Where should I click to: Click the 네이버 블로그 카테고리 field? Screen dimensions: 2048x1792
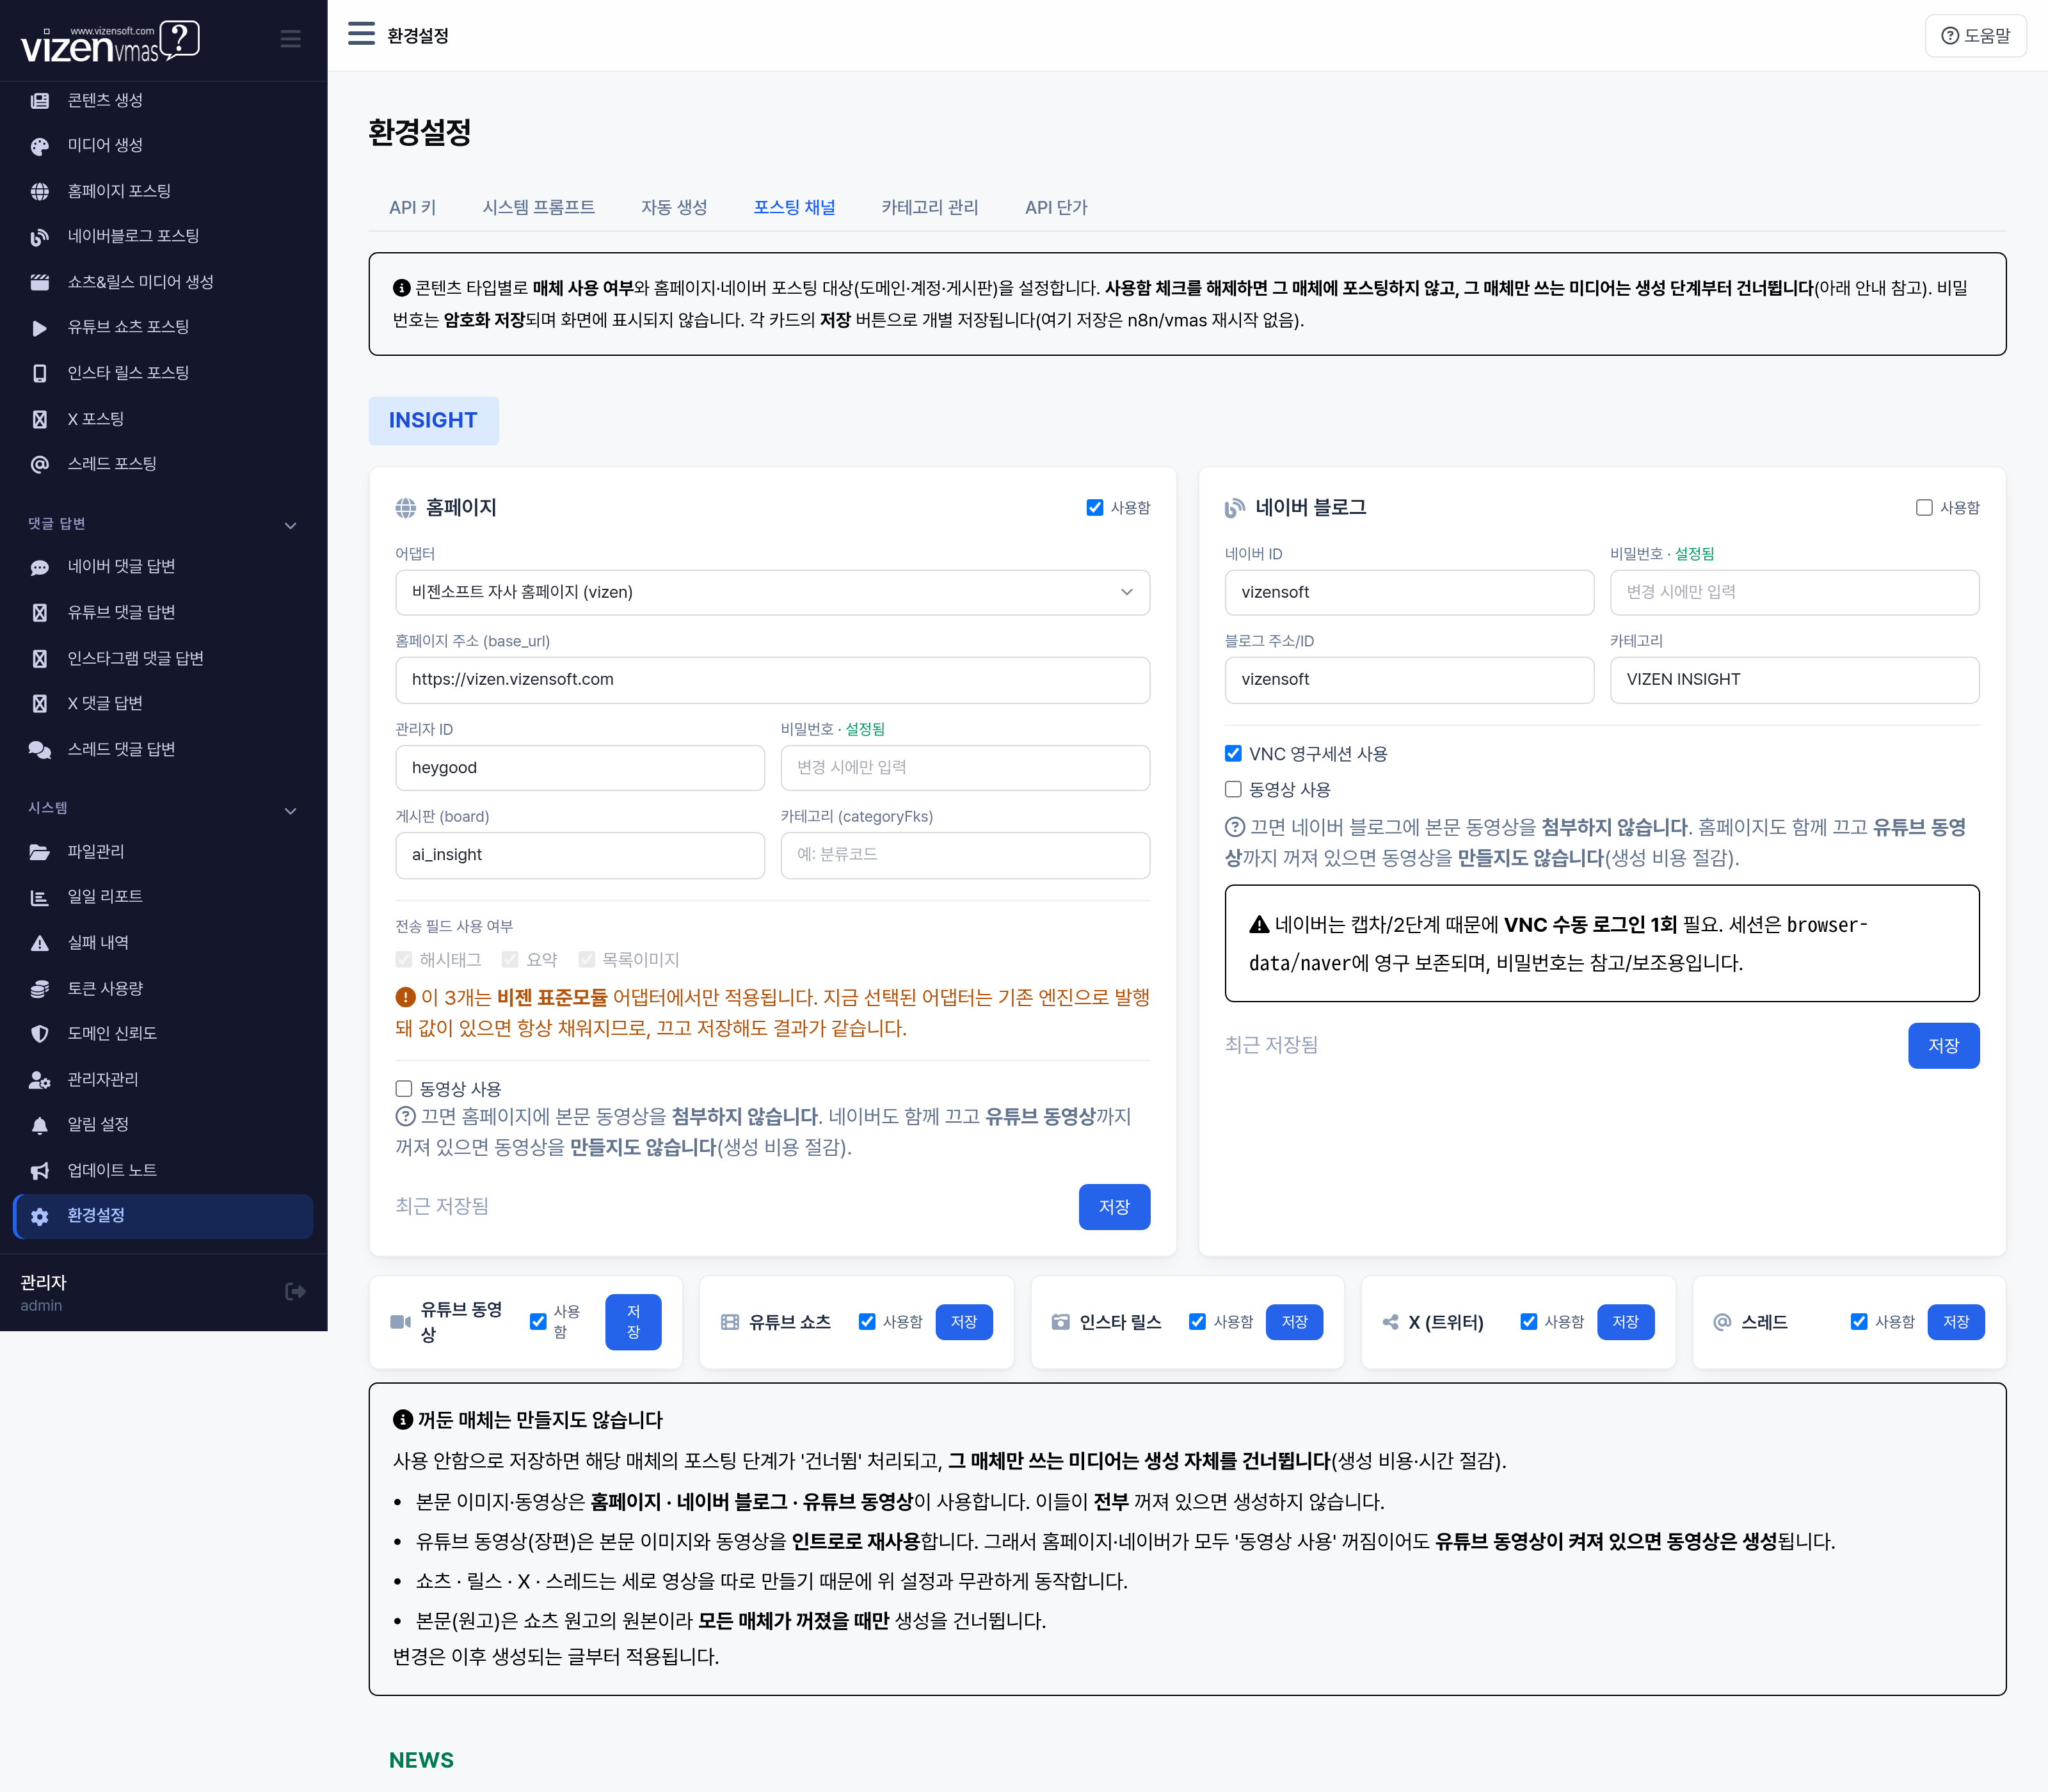pyautogui.click(x=1794, y=680)
